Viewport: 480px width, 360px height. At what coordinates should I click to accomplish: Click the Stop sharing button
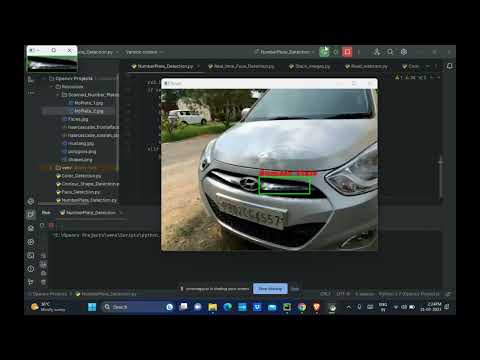click(270, 289)
